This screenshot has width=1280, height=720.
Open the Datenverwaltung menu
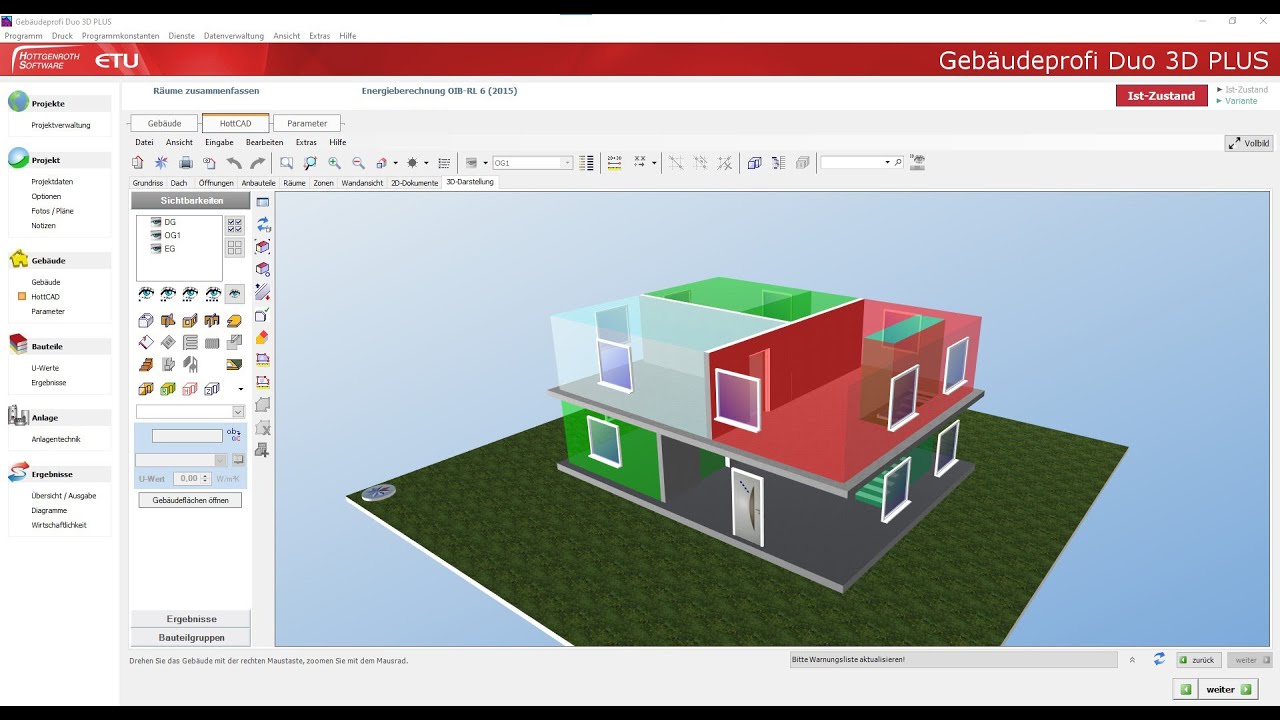pyautogui.click(x=234, y=36)
